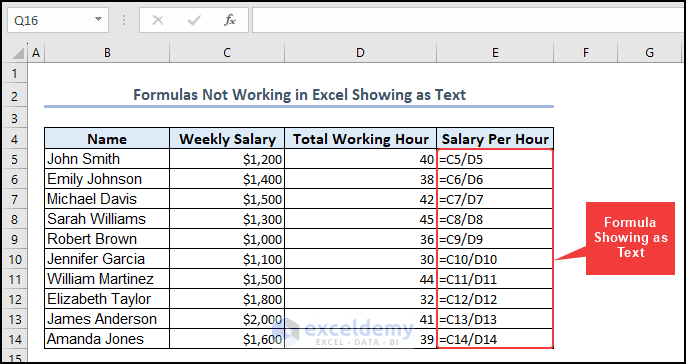Select the cell 'John Smith'
This screenshot has height=364, width=686.
(x=107, y=159)
